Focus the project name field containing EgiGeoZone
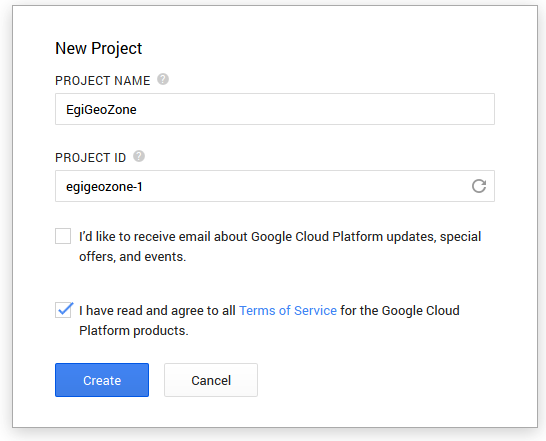Viewport: 546px width, 441px height. click(x=275, y=109)
